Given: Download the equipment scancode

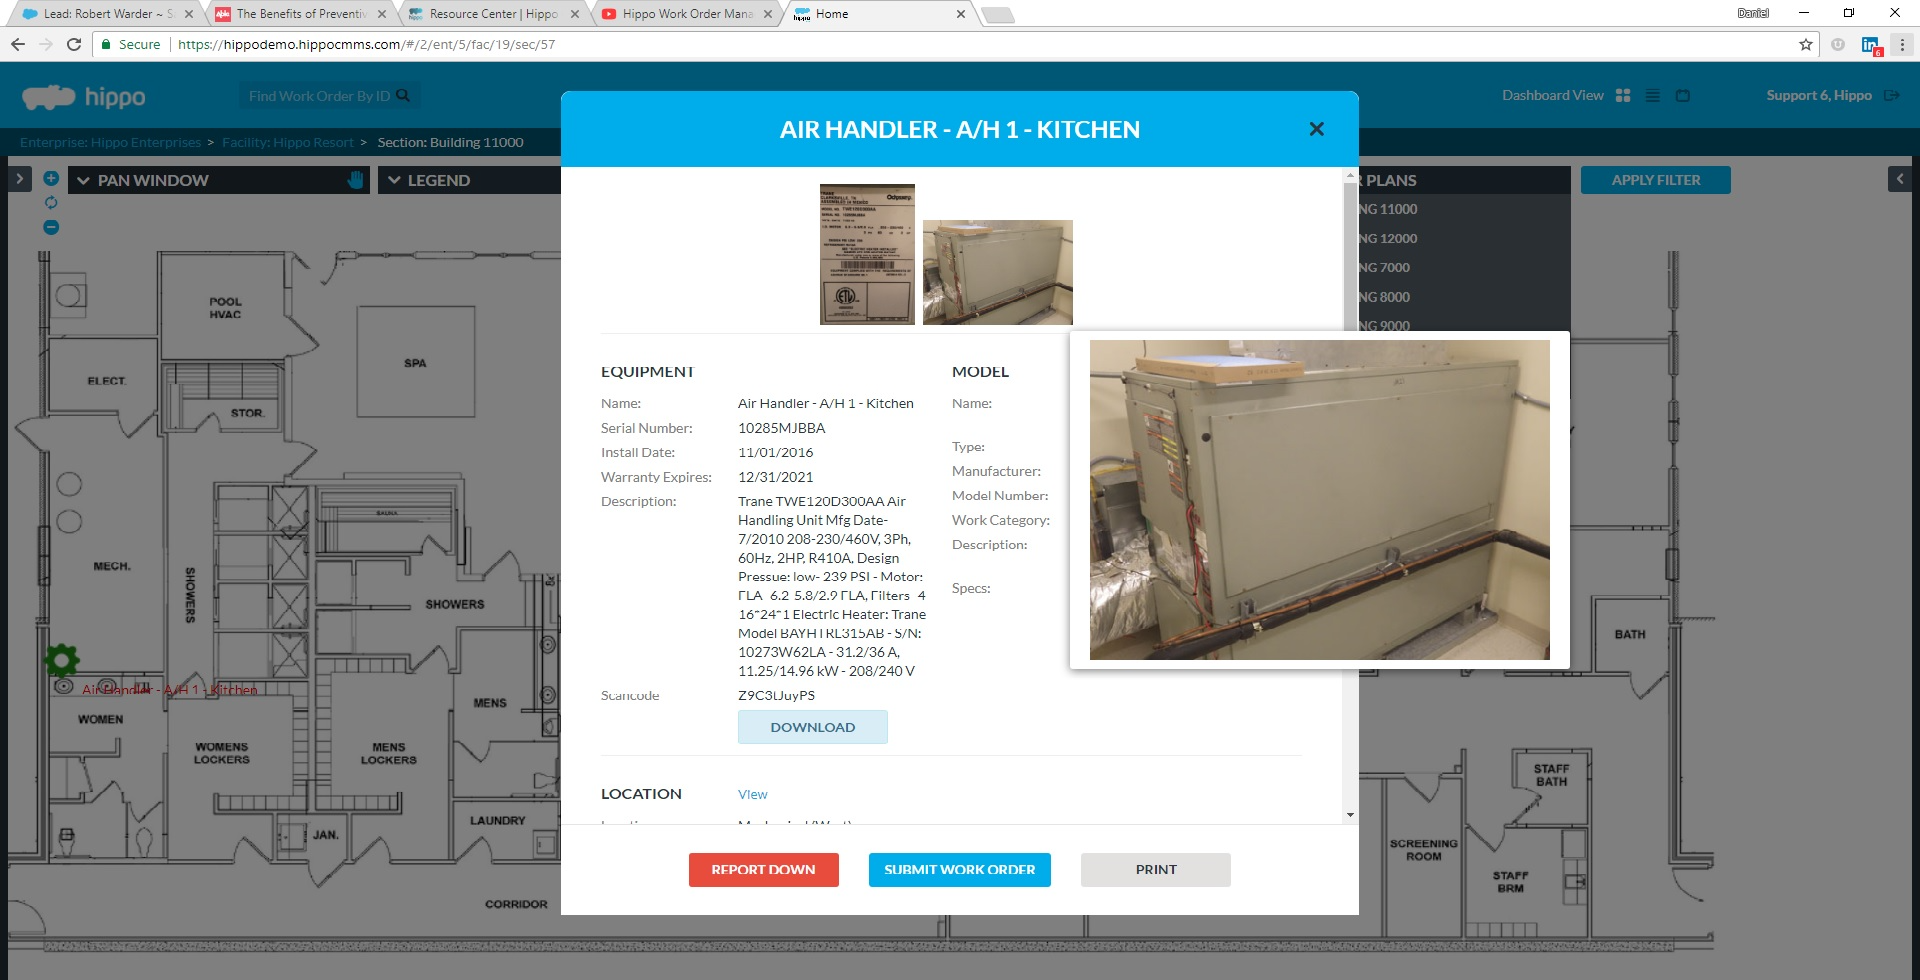Looking at the screenshot, I should coord(812,727).
